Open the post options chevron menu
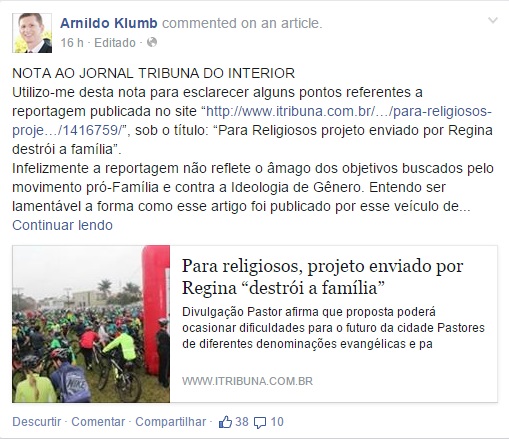Image resolution: width=509 pixels, height=439 pixels. (x=492, y=21)
